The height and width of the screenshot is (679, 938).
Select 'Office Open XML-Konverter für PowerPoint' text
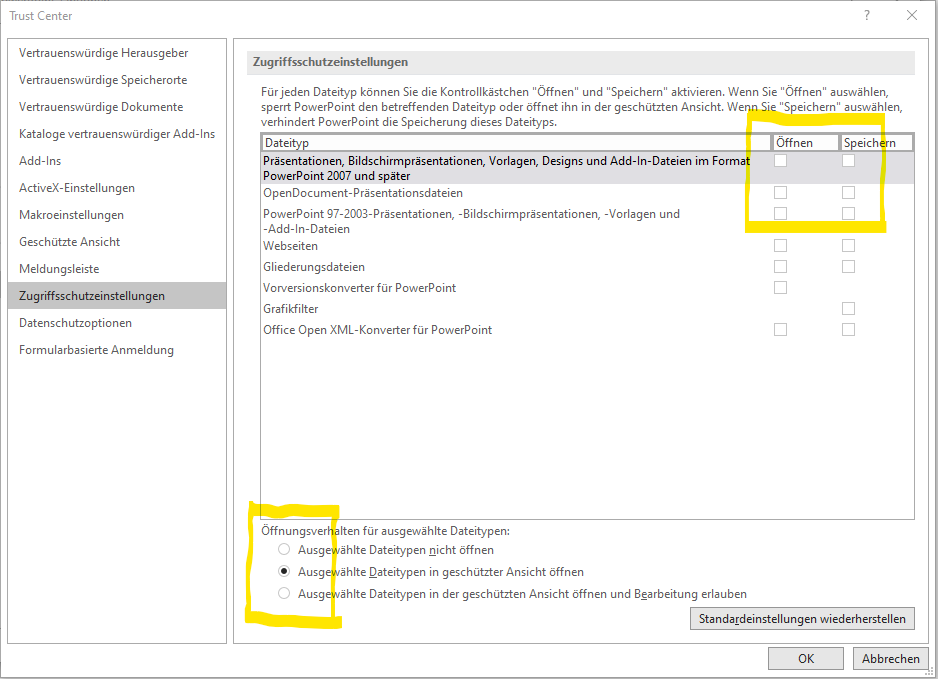pos(377,330)
